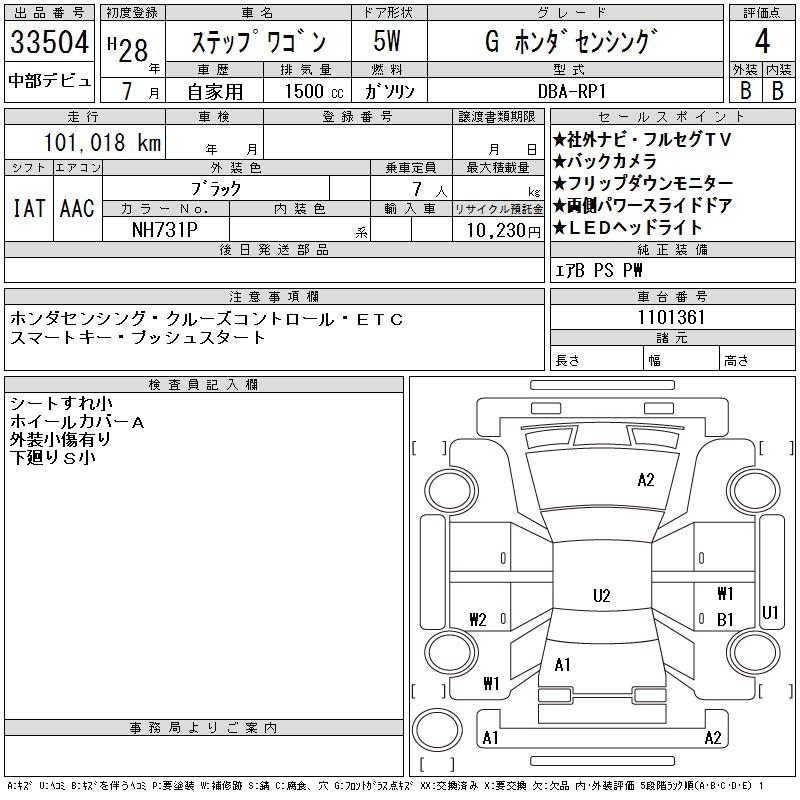Click the 事務局よりご案内 header
Image resolution: width=800 pixels, height=800 pixels.
pyautogui.click(x=203, y=728)
